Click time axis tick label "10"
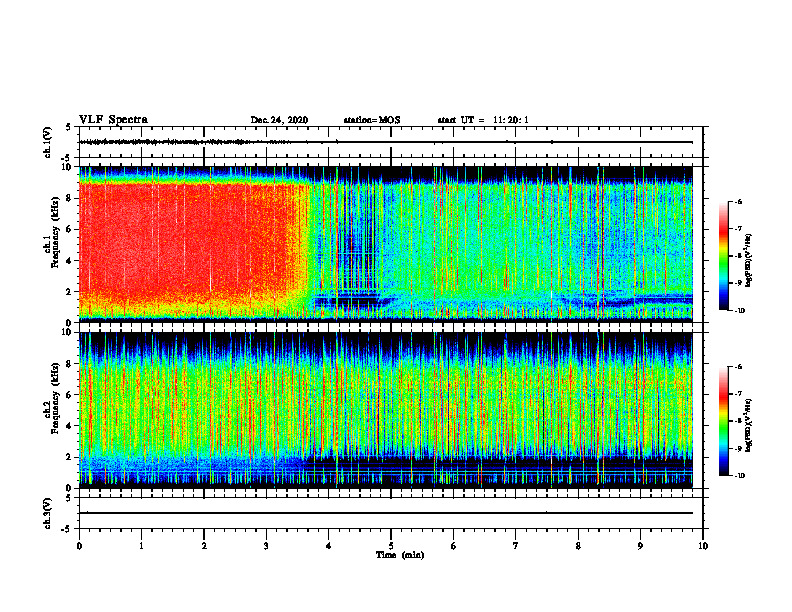The image size is (792, 612). 703,546
